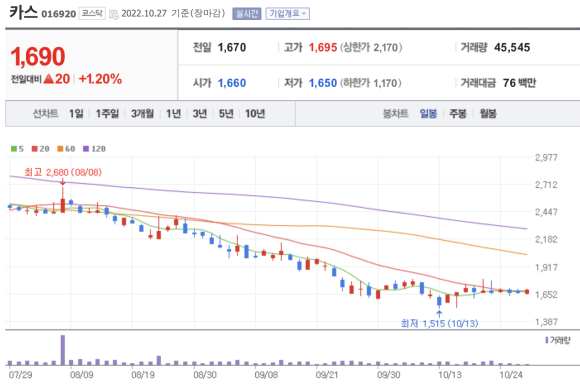
Task: Switch to the 주봉 candle chart
Action: click(458, 114)
